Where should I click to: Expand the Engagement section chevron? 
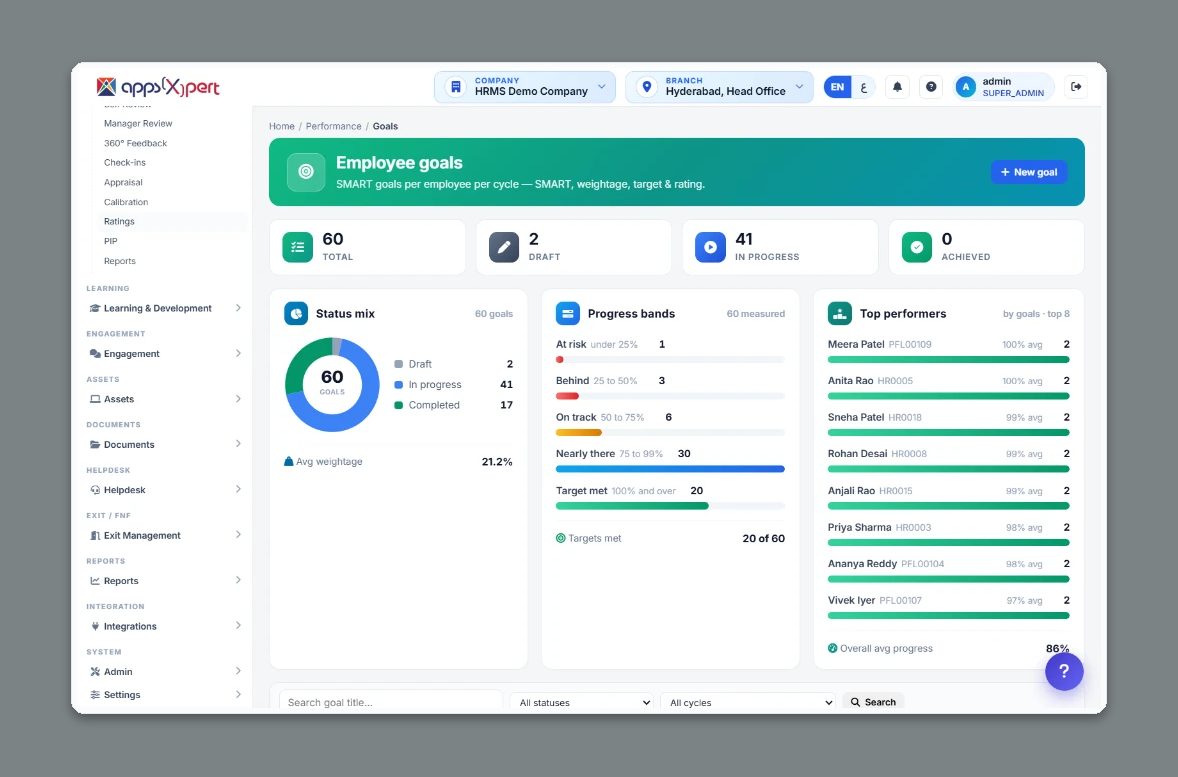click(x=238, y=353)
